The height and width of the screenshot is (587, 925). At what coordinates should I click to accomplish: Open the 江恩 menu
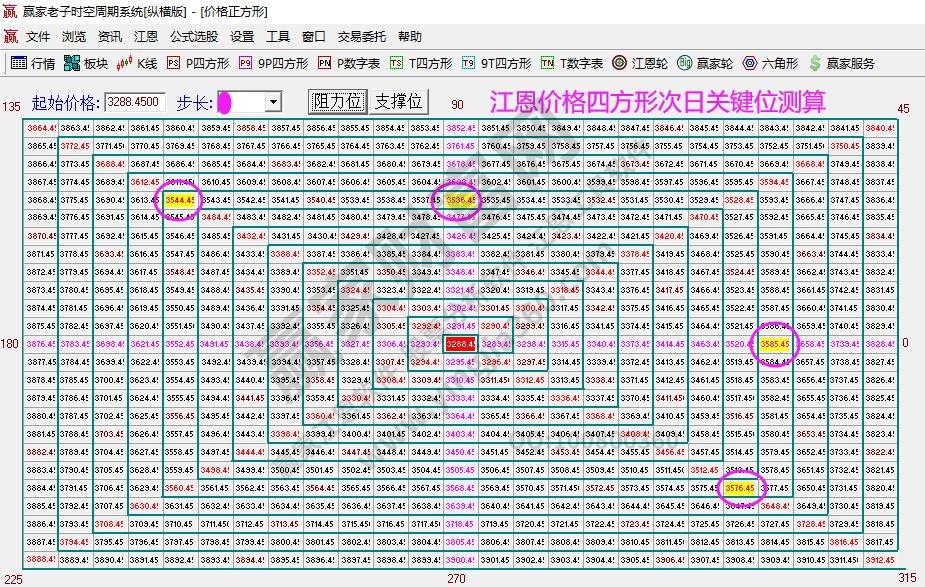[x=146, y=36]
